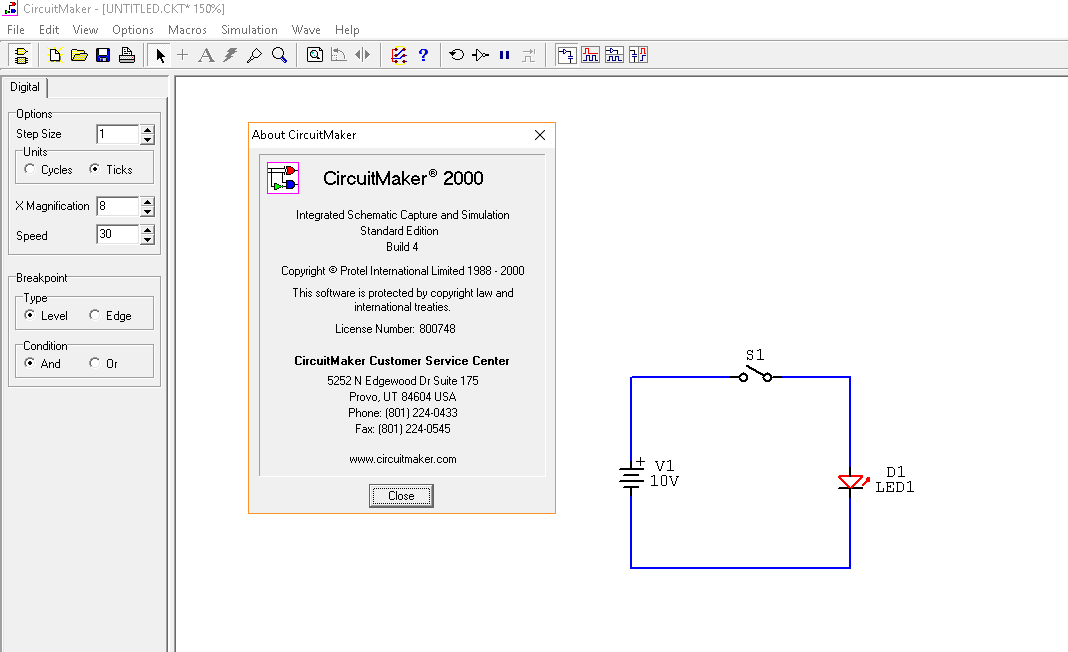Decrease Speed with down arrow
Screen dimensions: 1068x652
tap(147, 239)
